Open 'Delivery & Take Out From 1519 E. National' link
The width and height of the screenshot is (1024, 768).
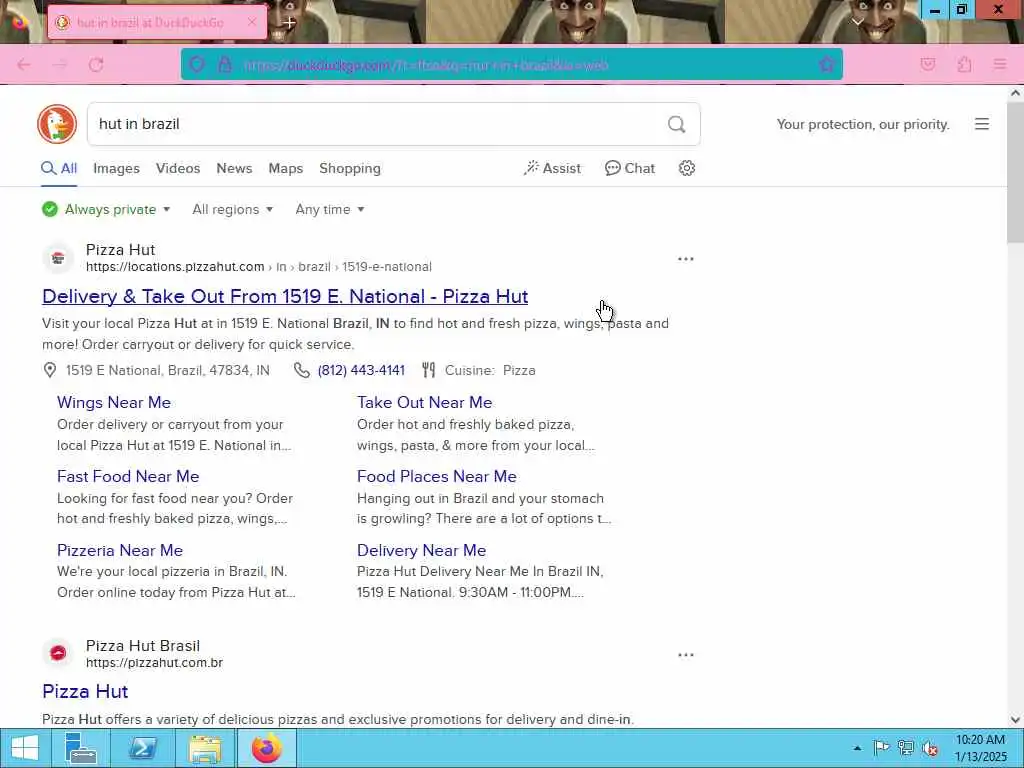click(x=285, y=296)
